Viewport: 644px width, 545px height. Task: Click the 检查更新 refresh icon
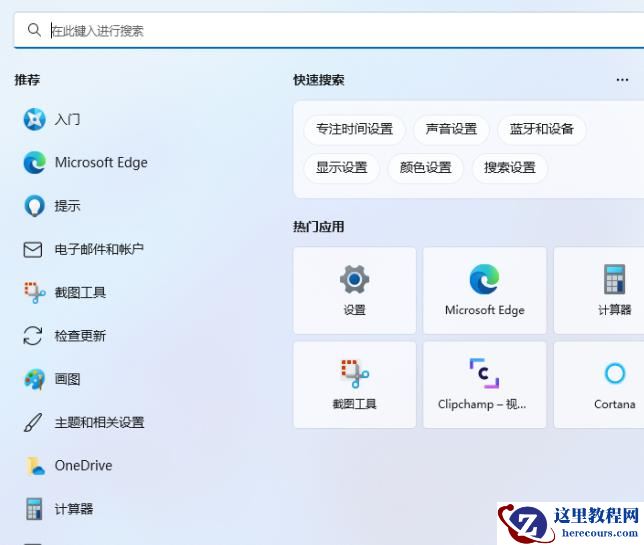pyautogui.click(x=33, y=336)
